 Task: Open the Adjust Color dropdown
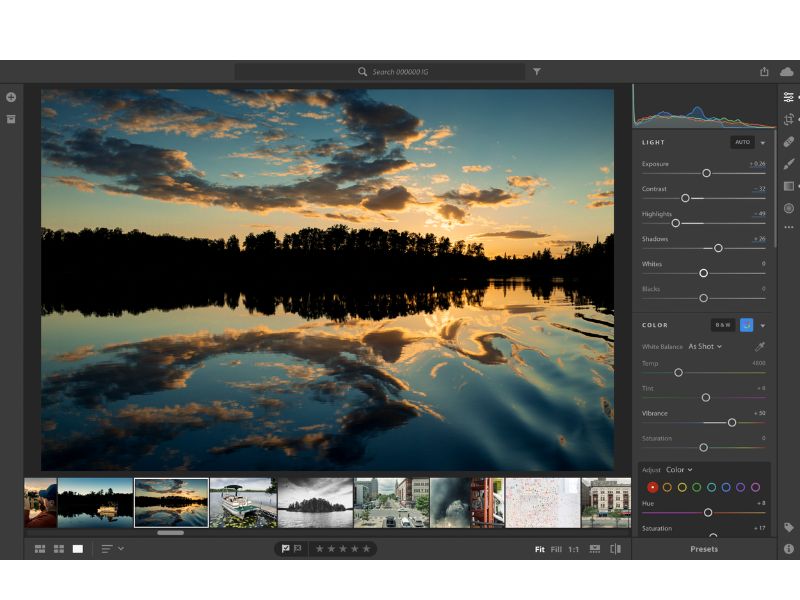pos(679,470)
